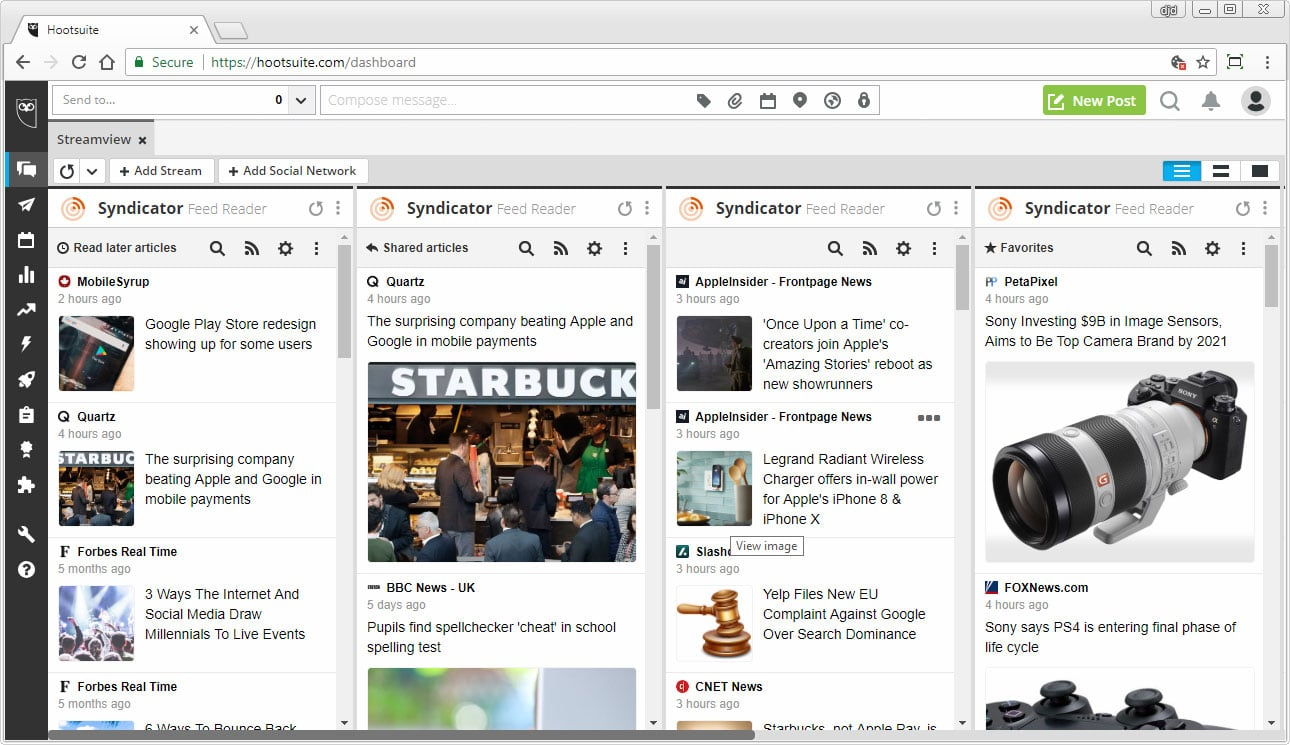This screenshot has width=1290, height=745.
Task: Switch to medium two-bar view layout
Action: [x=1220, y=171]
